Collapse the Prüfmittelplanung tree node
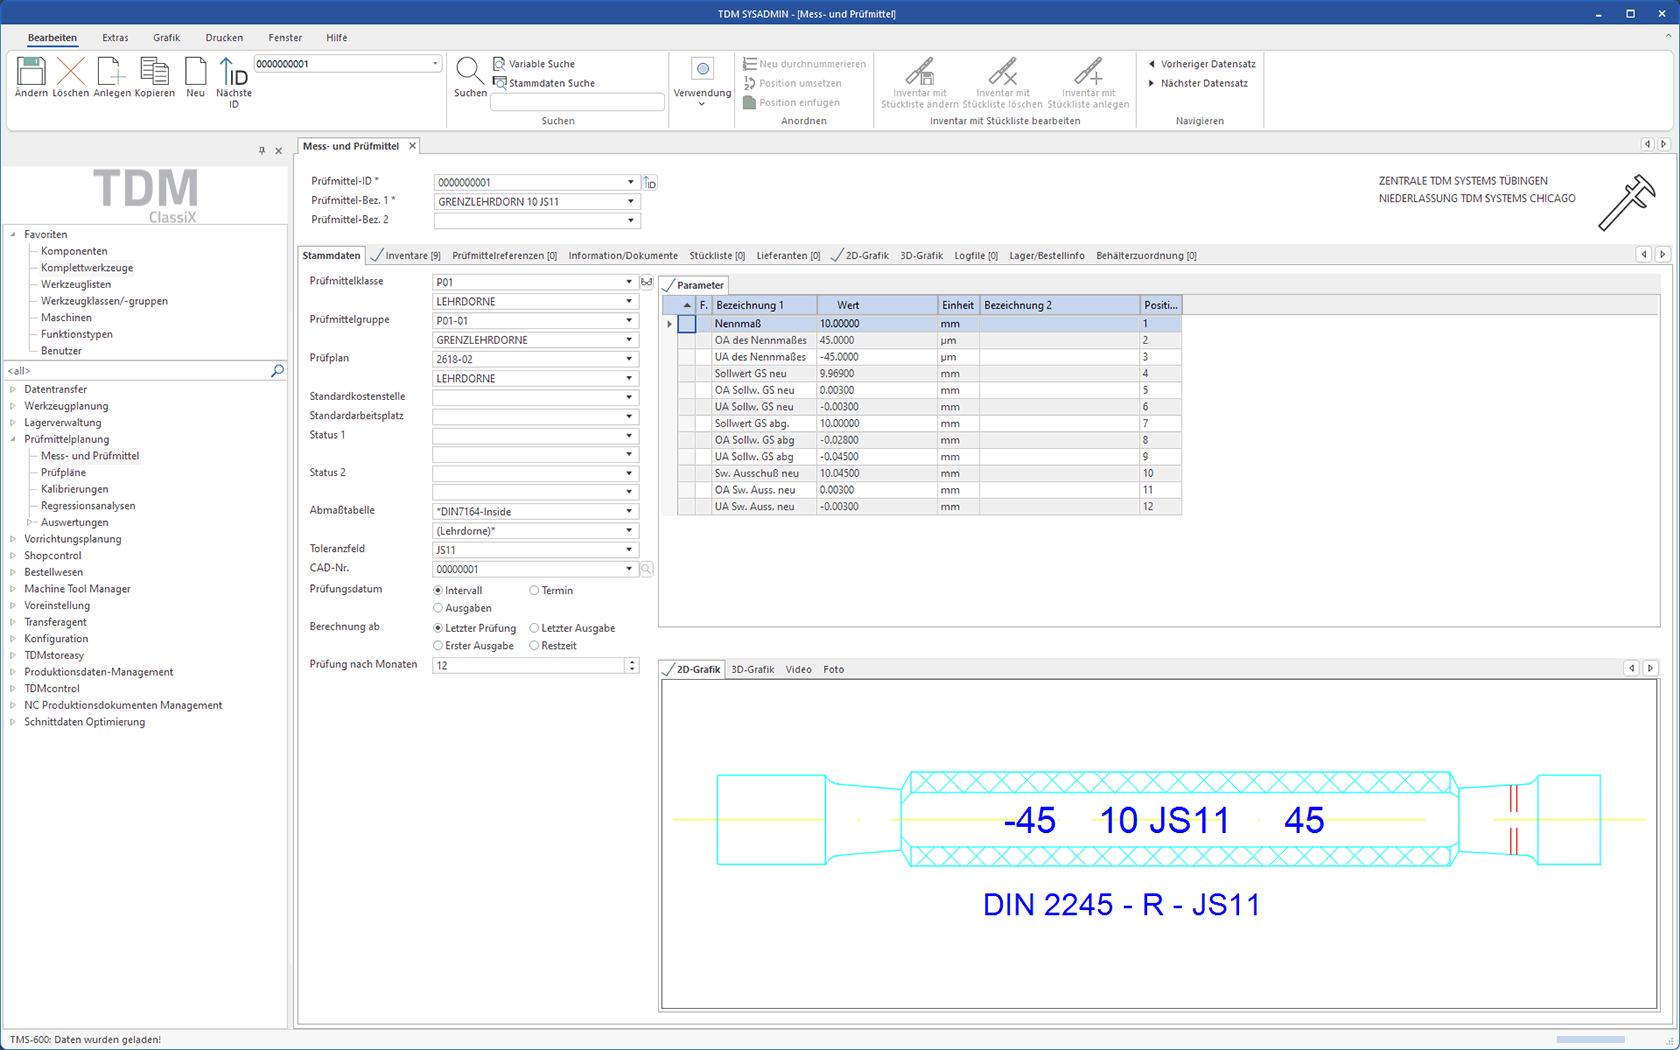This screenshot has width=1680, height=1050. pyautogui.click(x=13, y=439)
